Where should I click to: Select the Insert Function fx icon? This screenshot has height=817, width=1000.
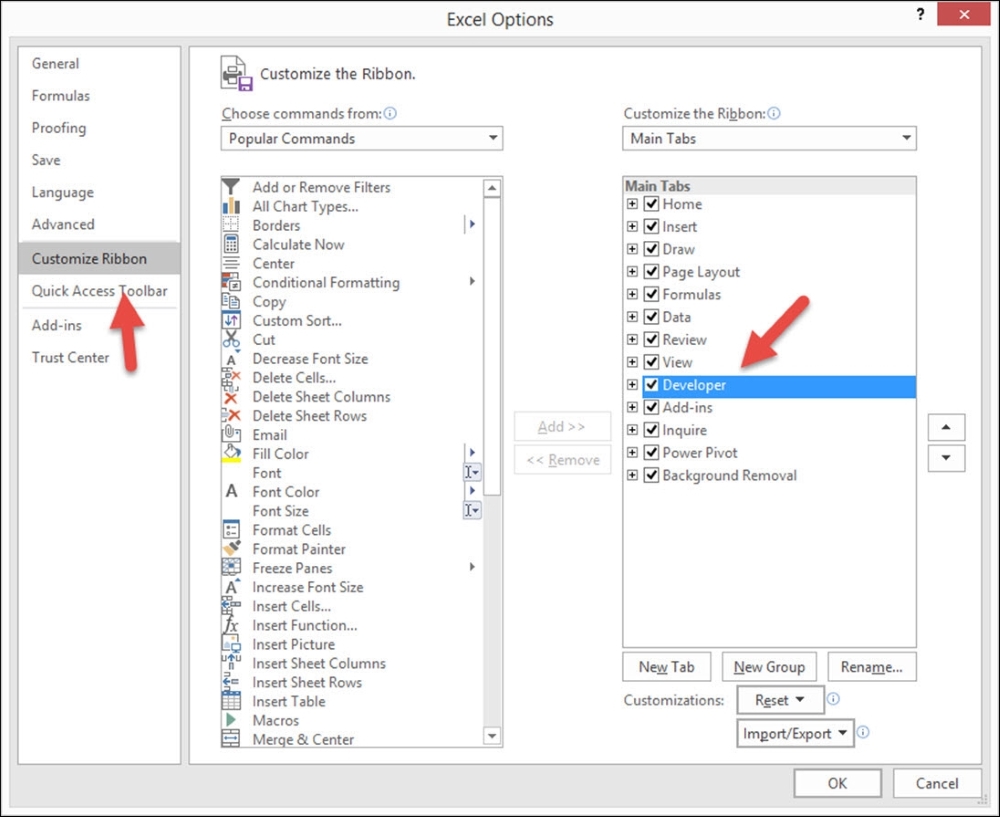pyautogui.click(x=231, y=625)
